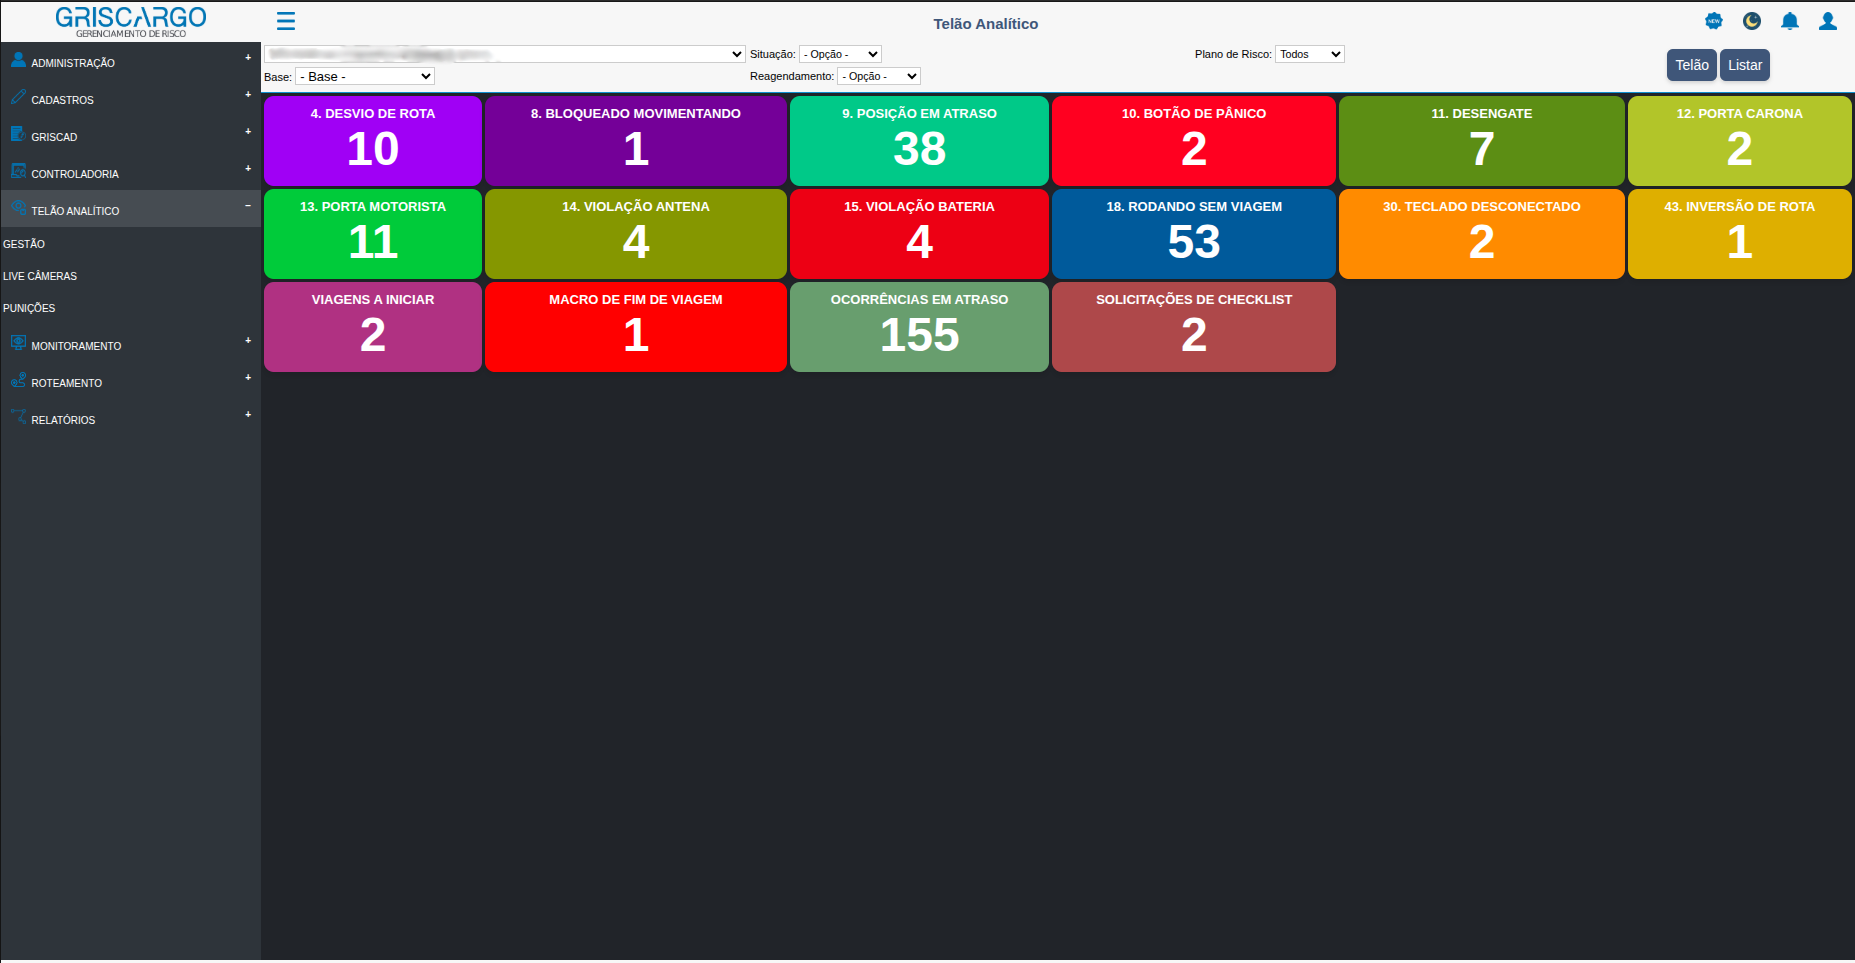
Task: Open the Plano de Risco dropdown
Action: [x=1309, y=55]
